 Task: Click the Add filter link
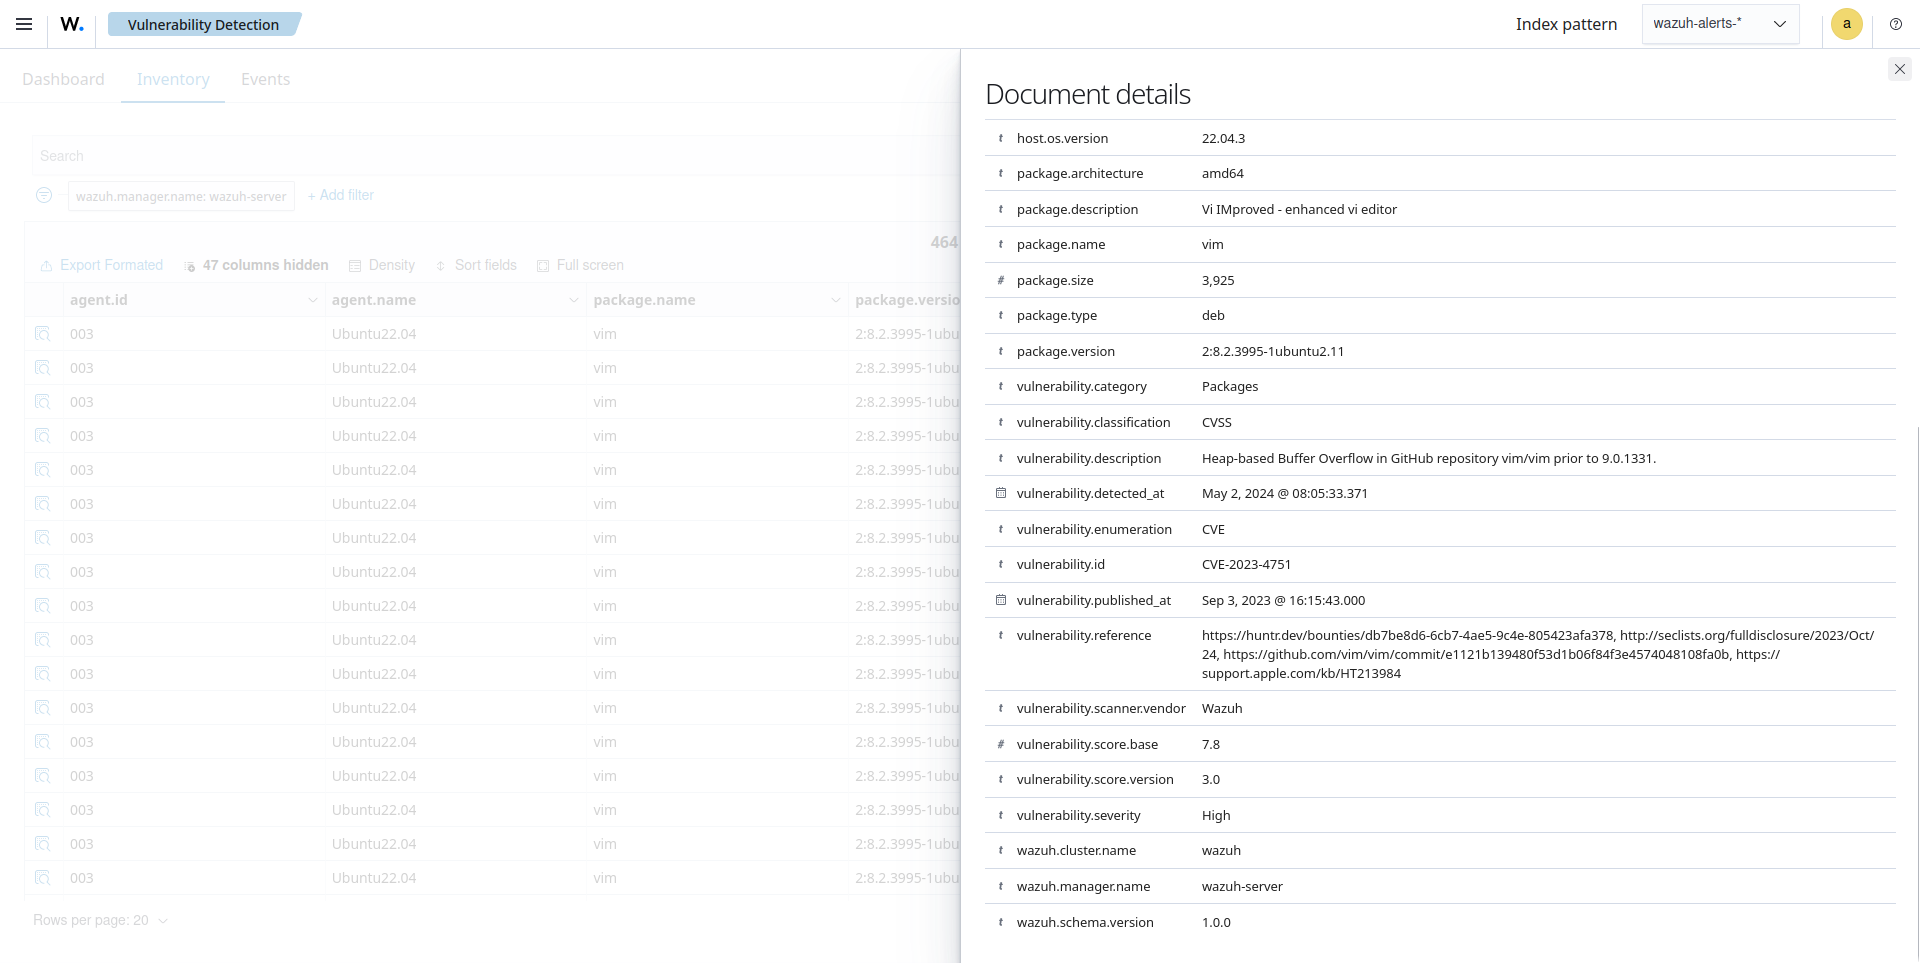(x=340, y=196)
